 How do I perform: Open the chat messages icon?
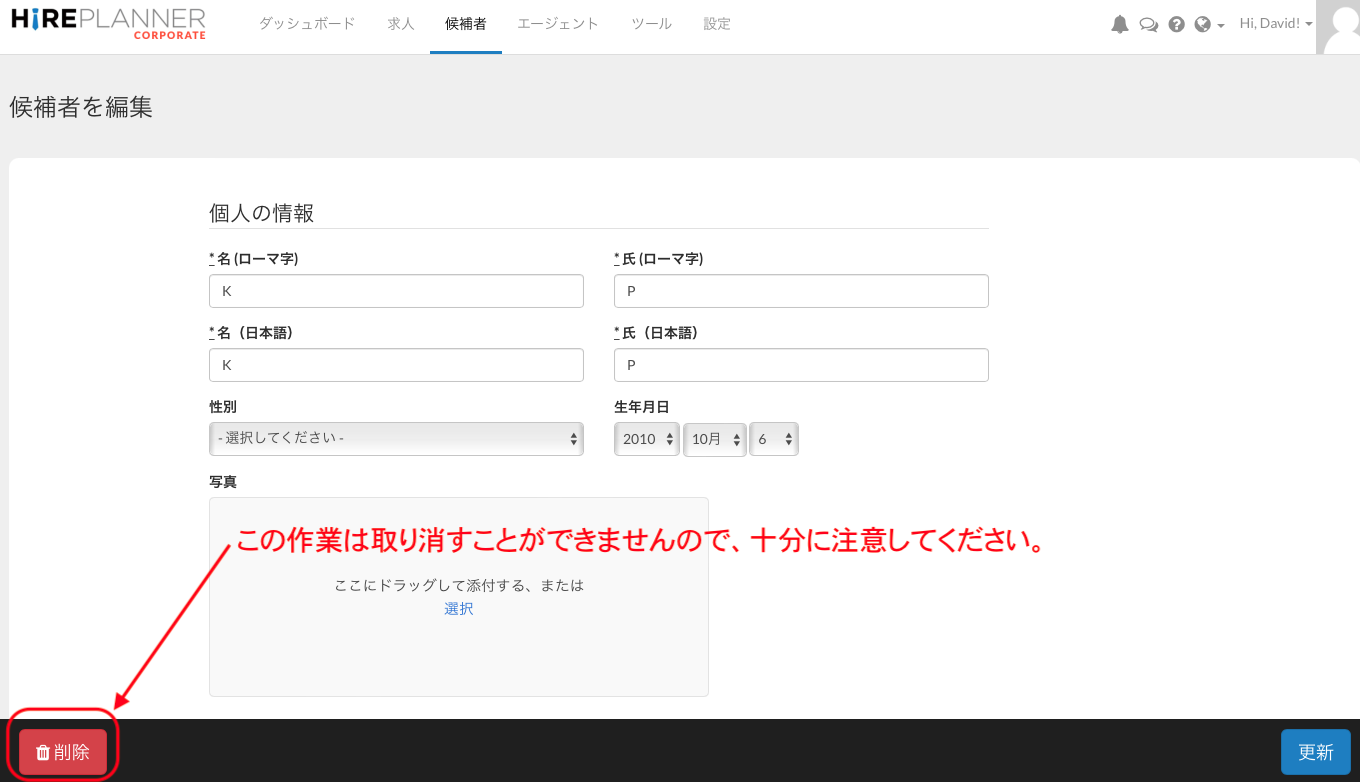point(1149,25)
